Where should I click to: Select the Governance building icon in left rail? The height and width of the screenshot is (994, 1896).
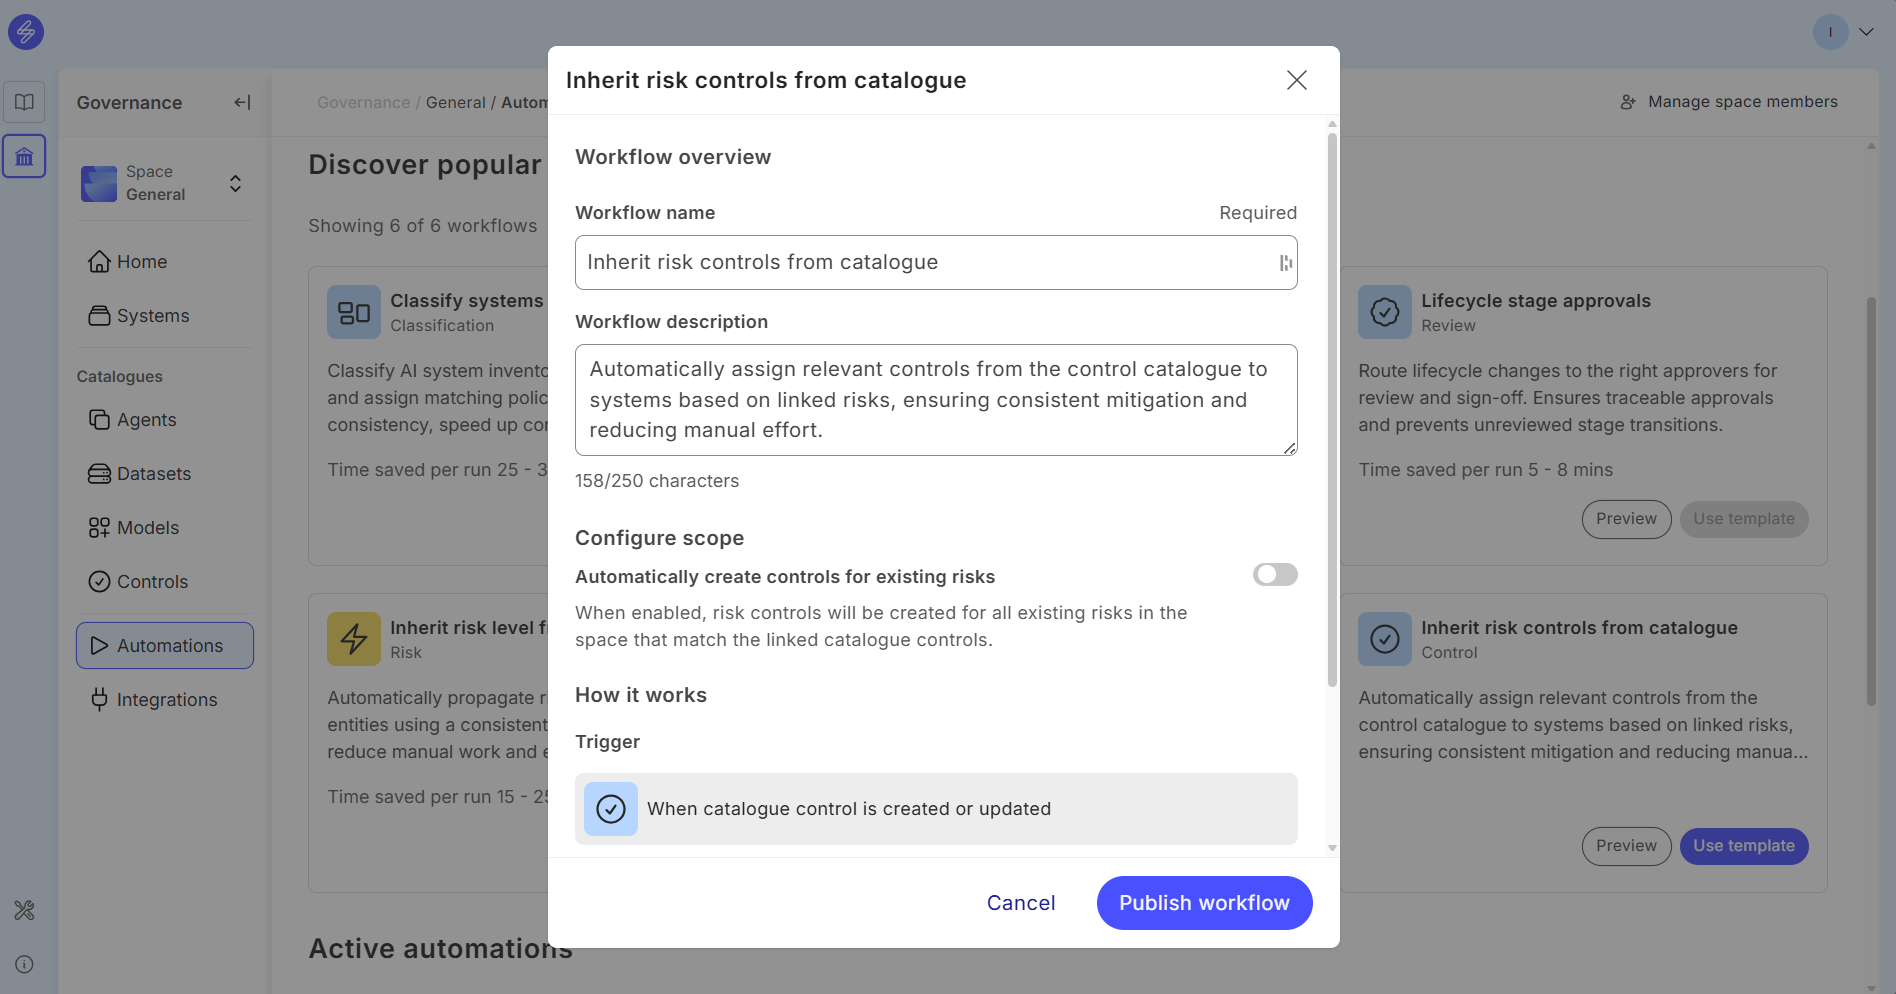click(24, 157)
